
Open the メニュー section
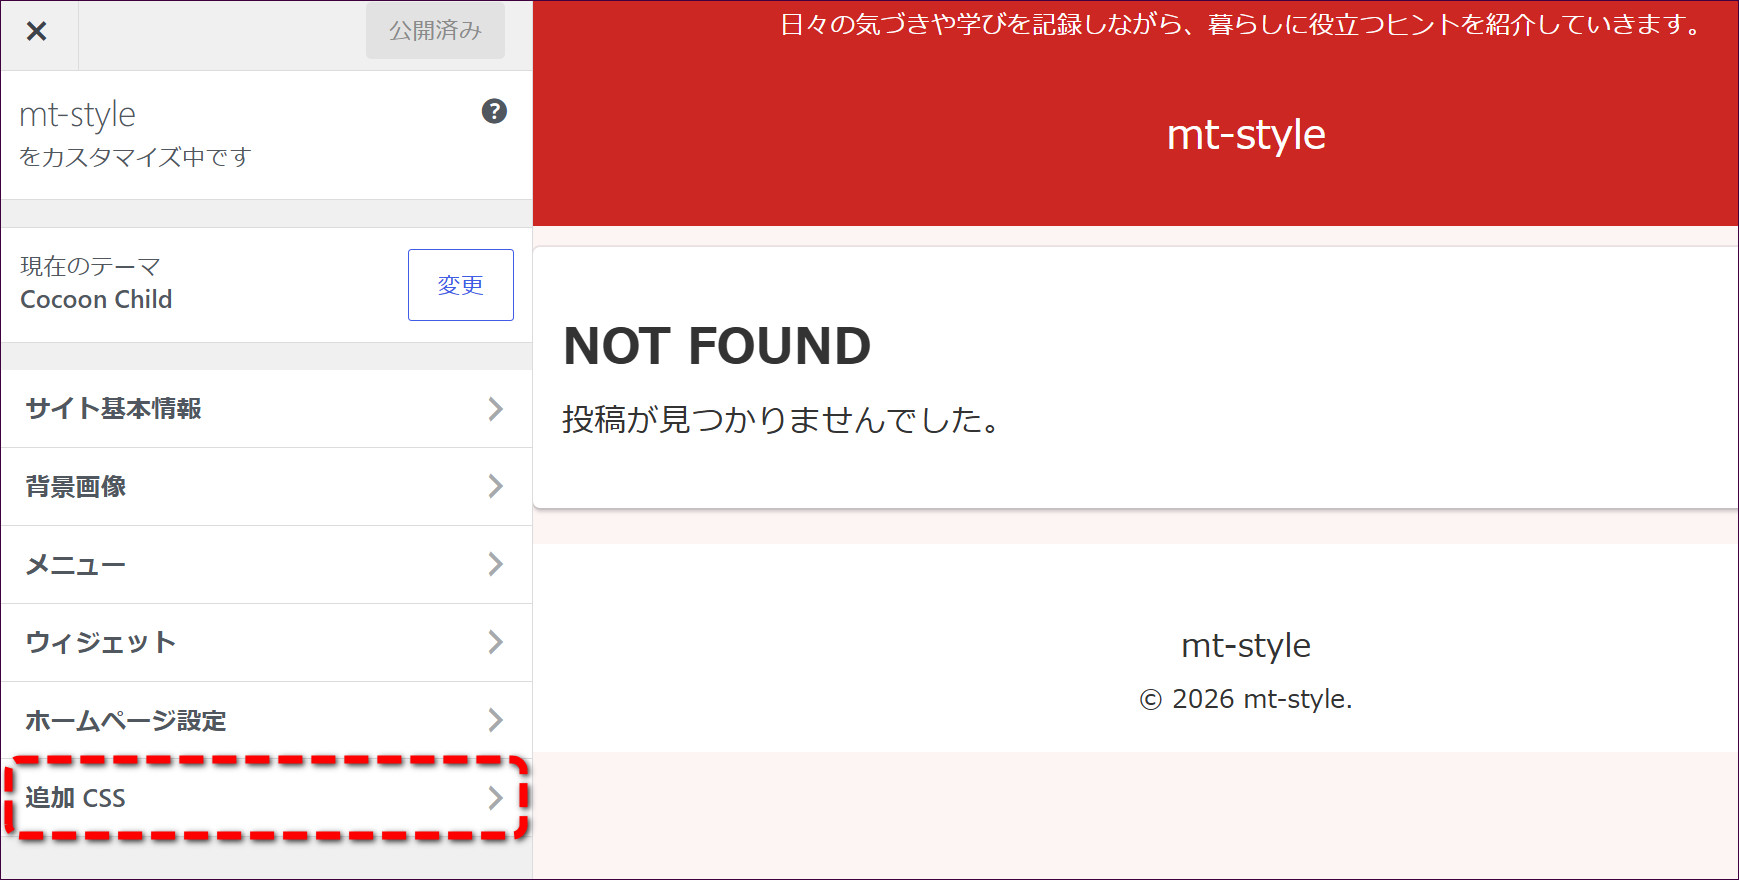tap(267, 565)
